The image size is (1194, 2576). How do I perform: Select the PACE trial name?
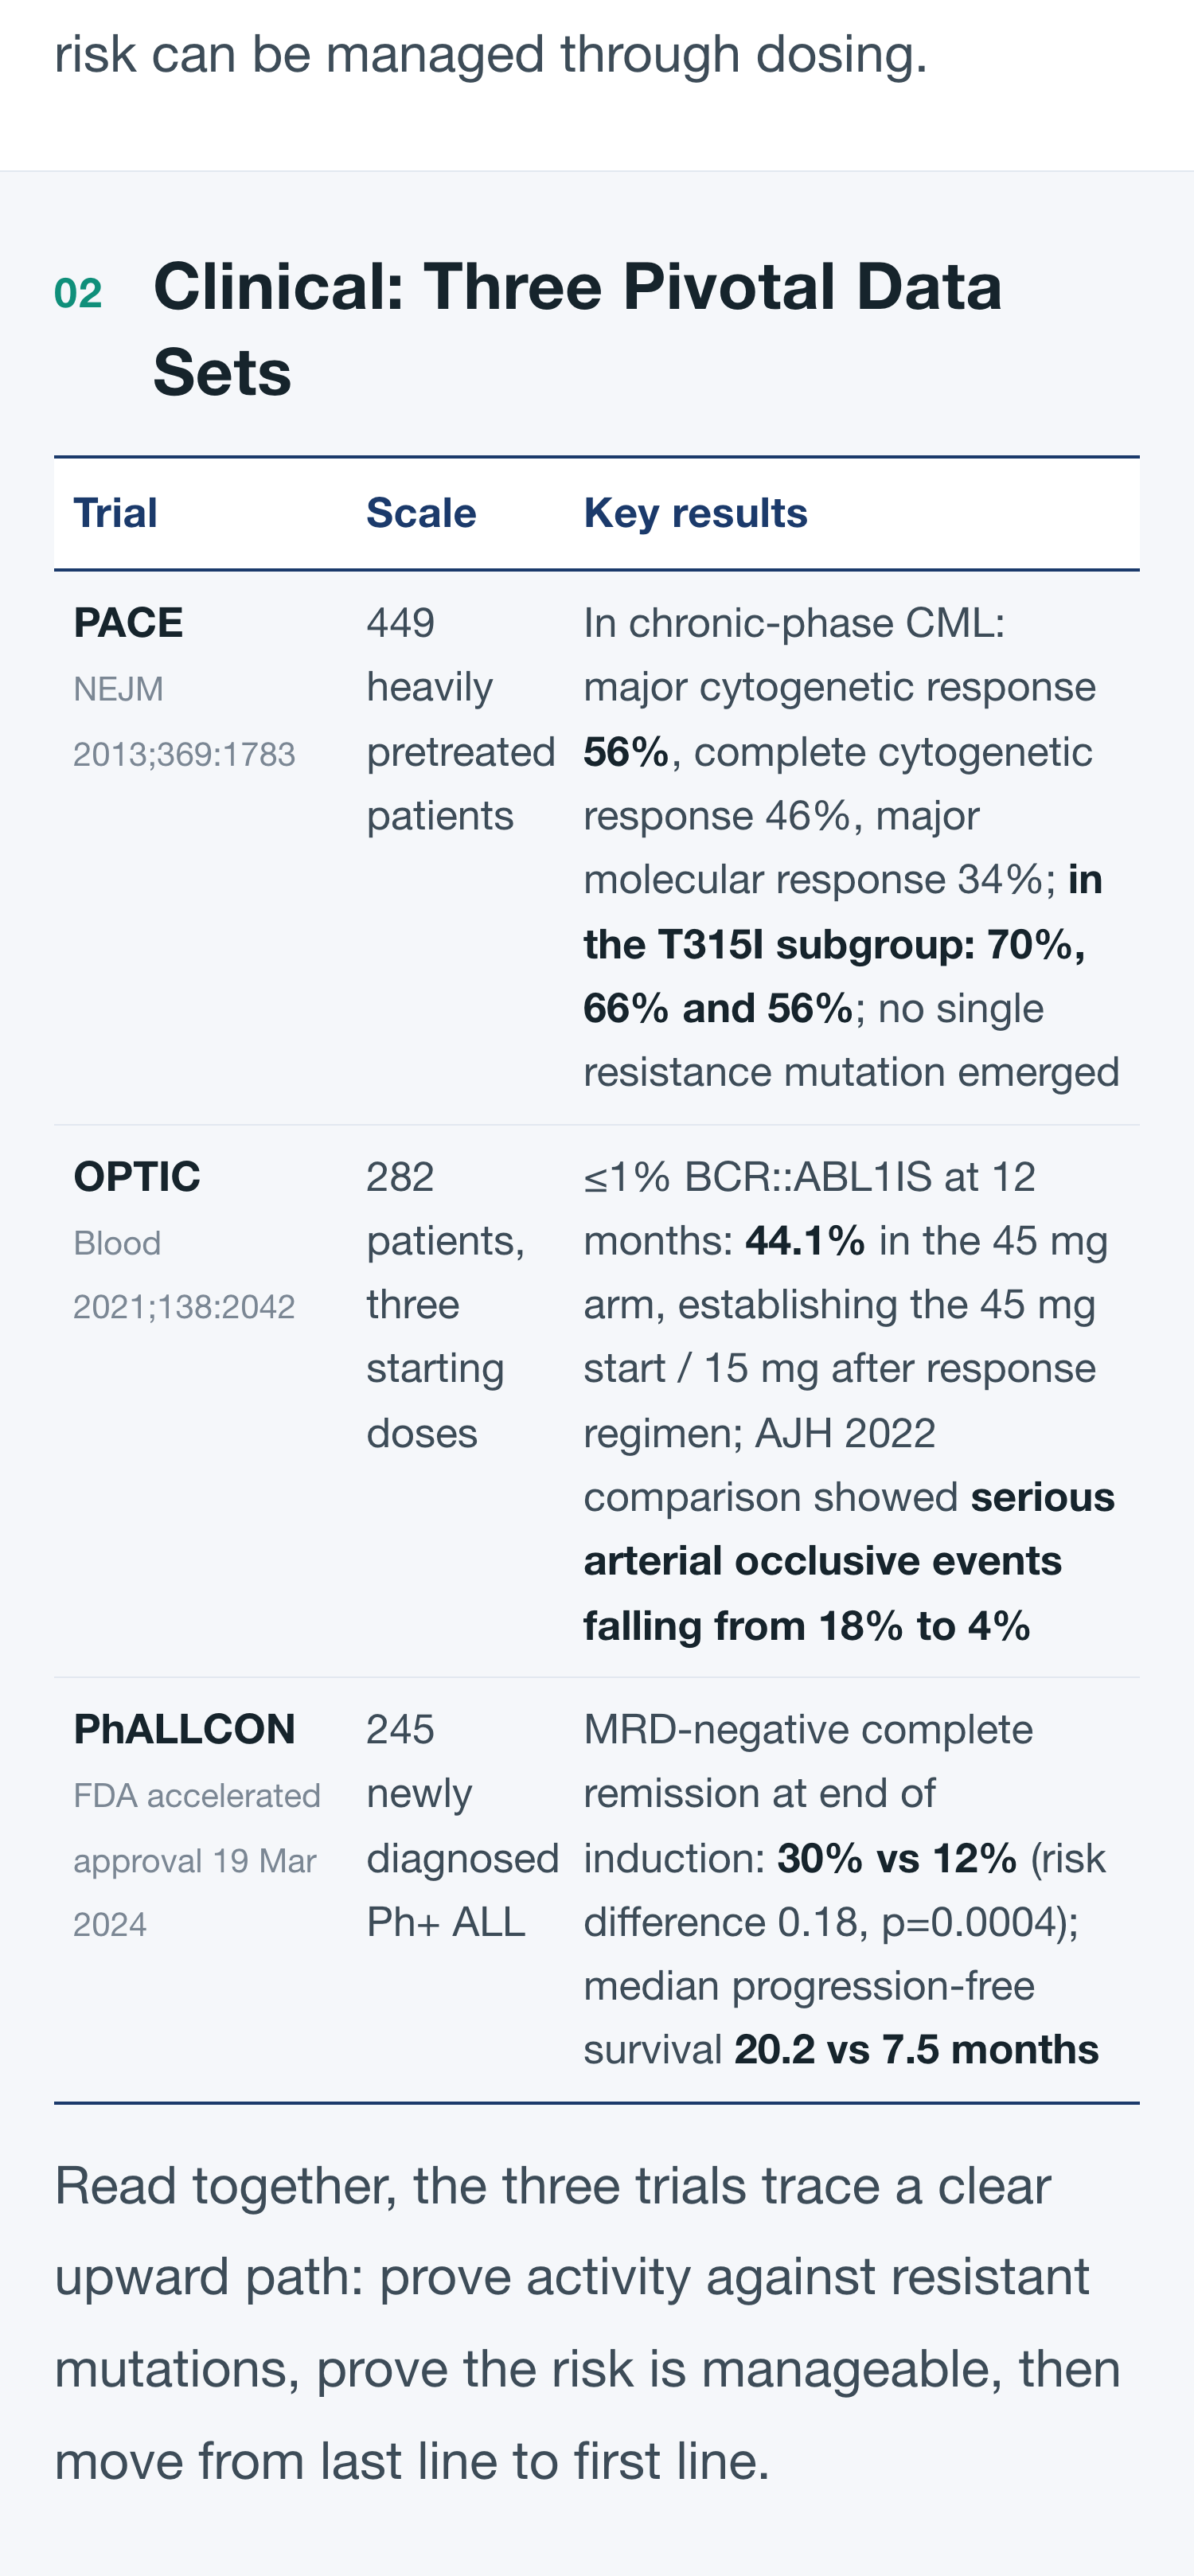[x=128, y=623]
